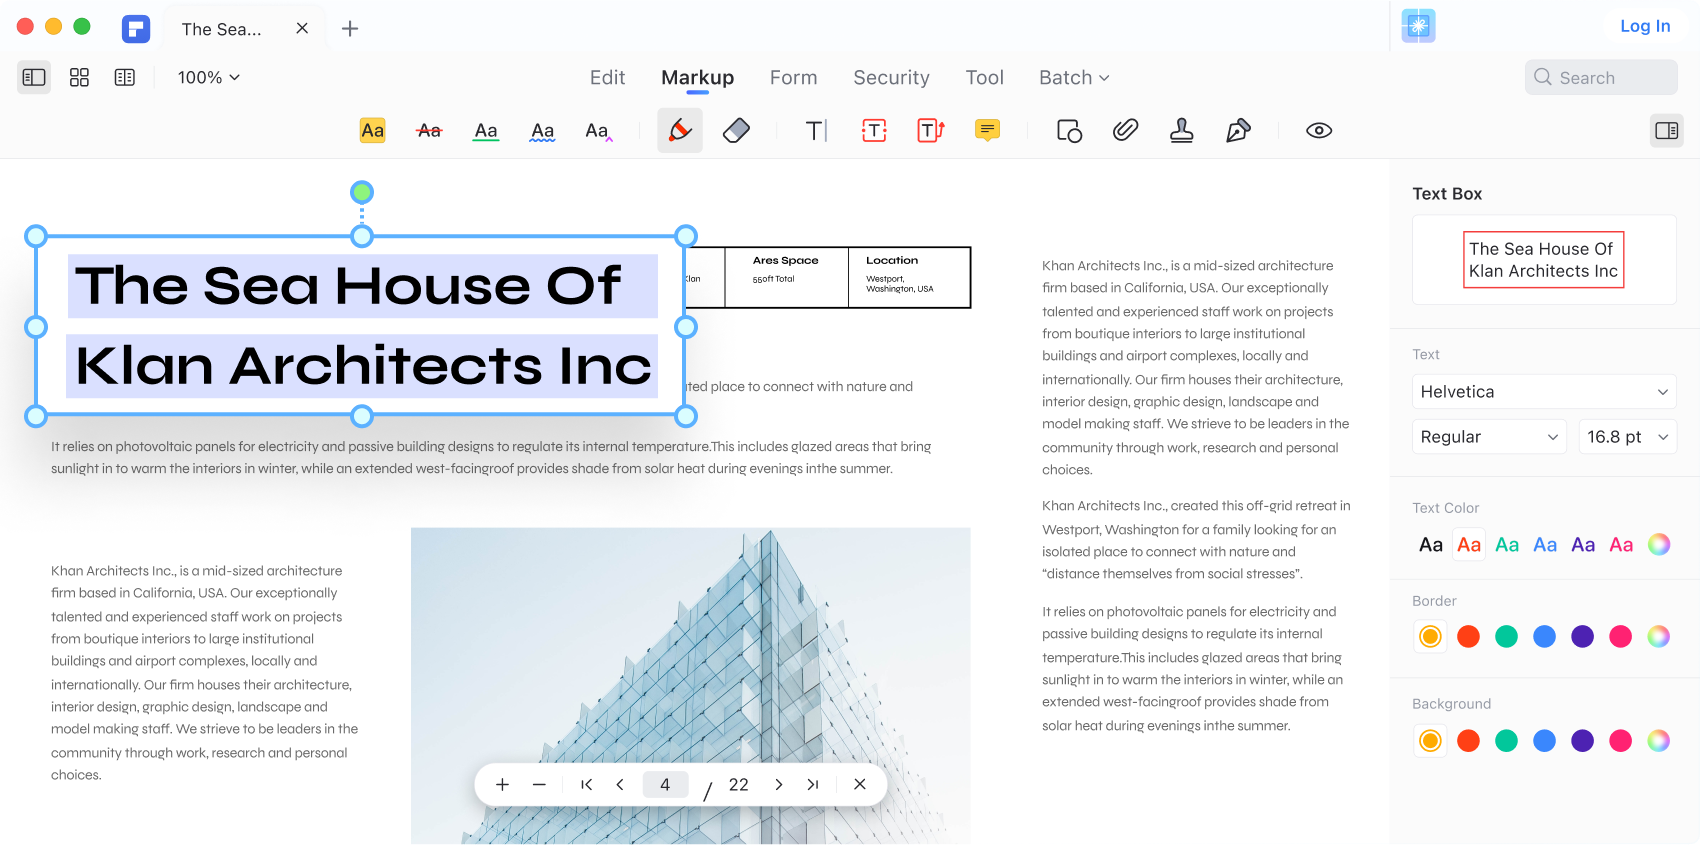Go to the next page

(x=778, y=785)
